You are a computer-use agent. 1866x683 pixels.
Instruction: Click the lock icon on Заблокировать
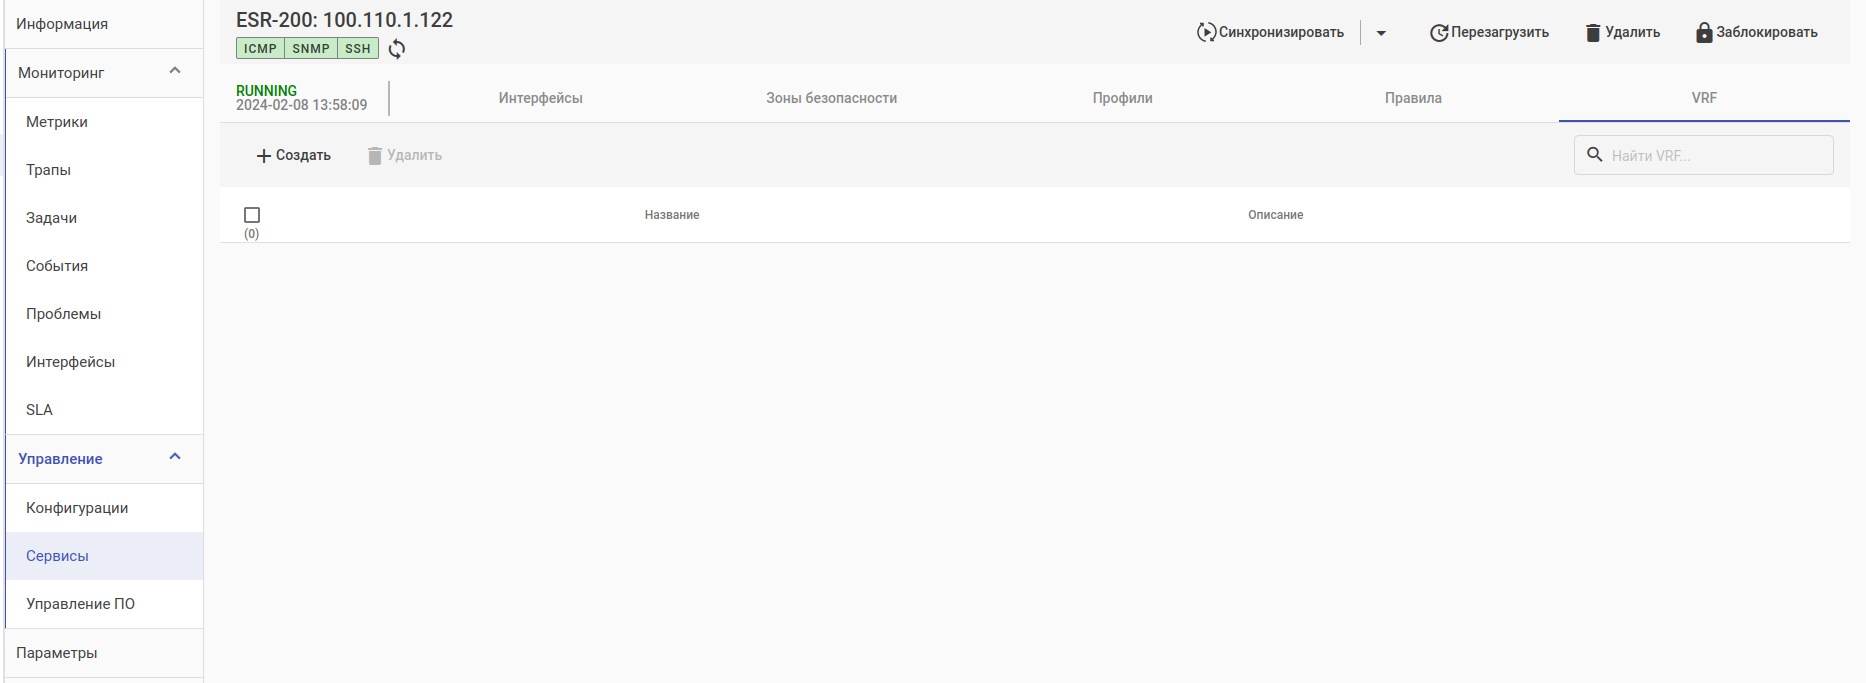click(x=1704, y=32)
